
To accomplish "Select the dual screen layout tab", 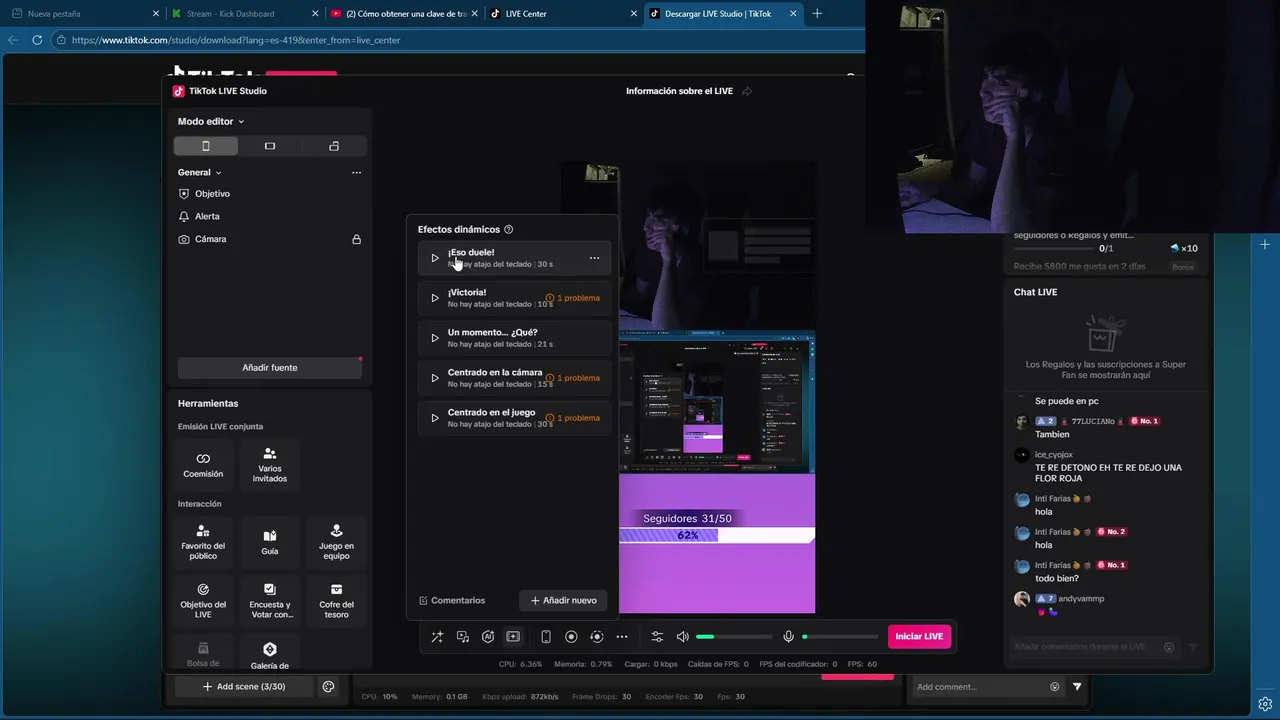I will tap(334, 146).
